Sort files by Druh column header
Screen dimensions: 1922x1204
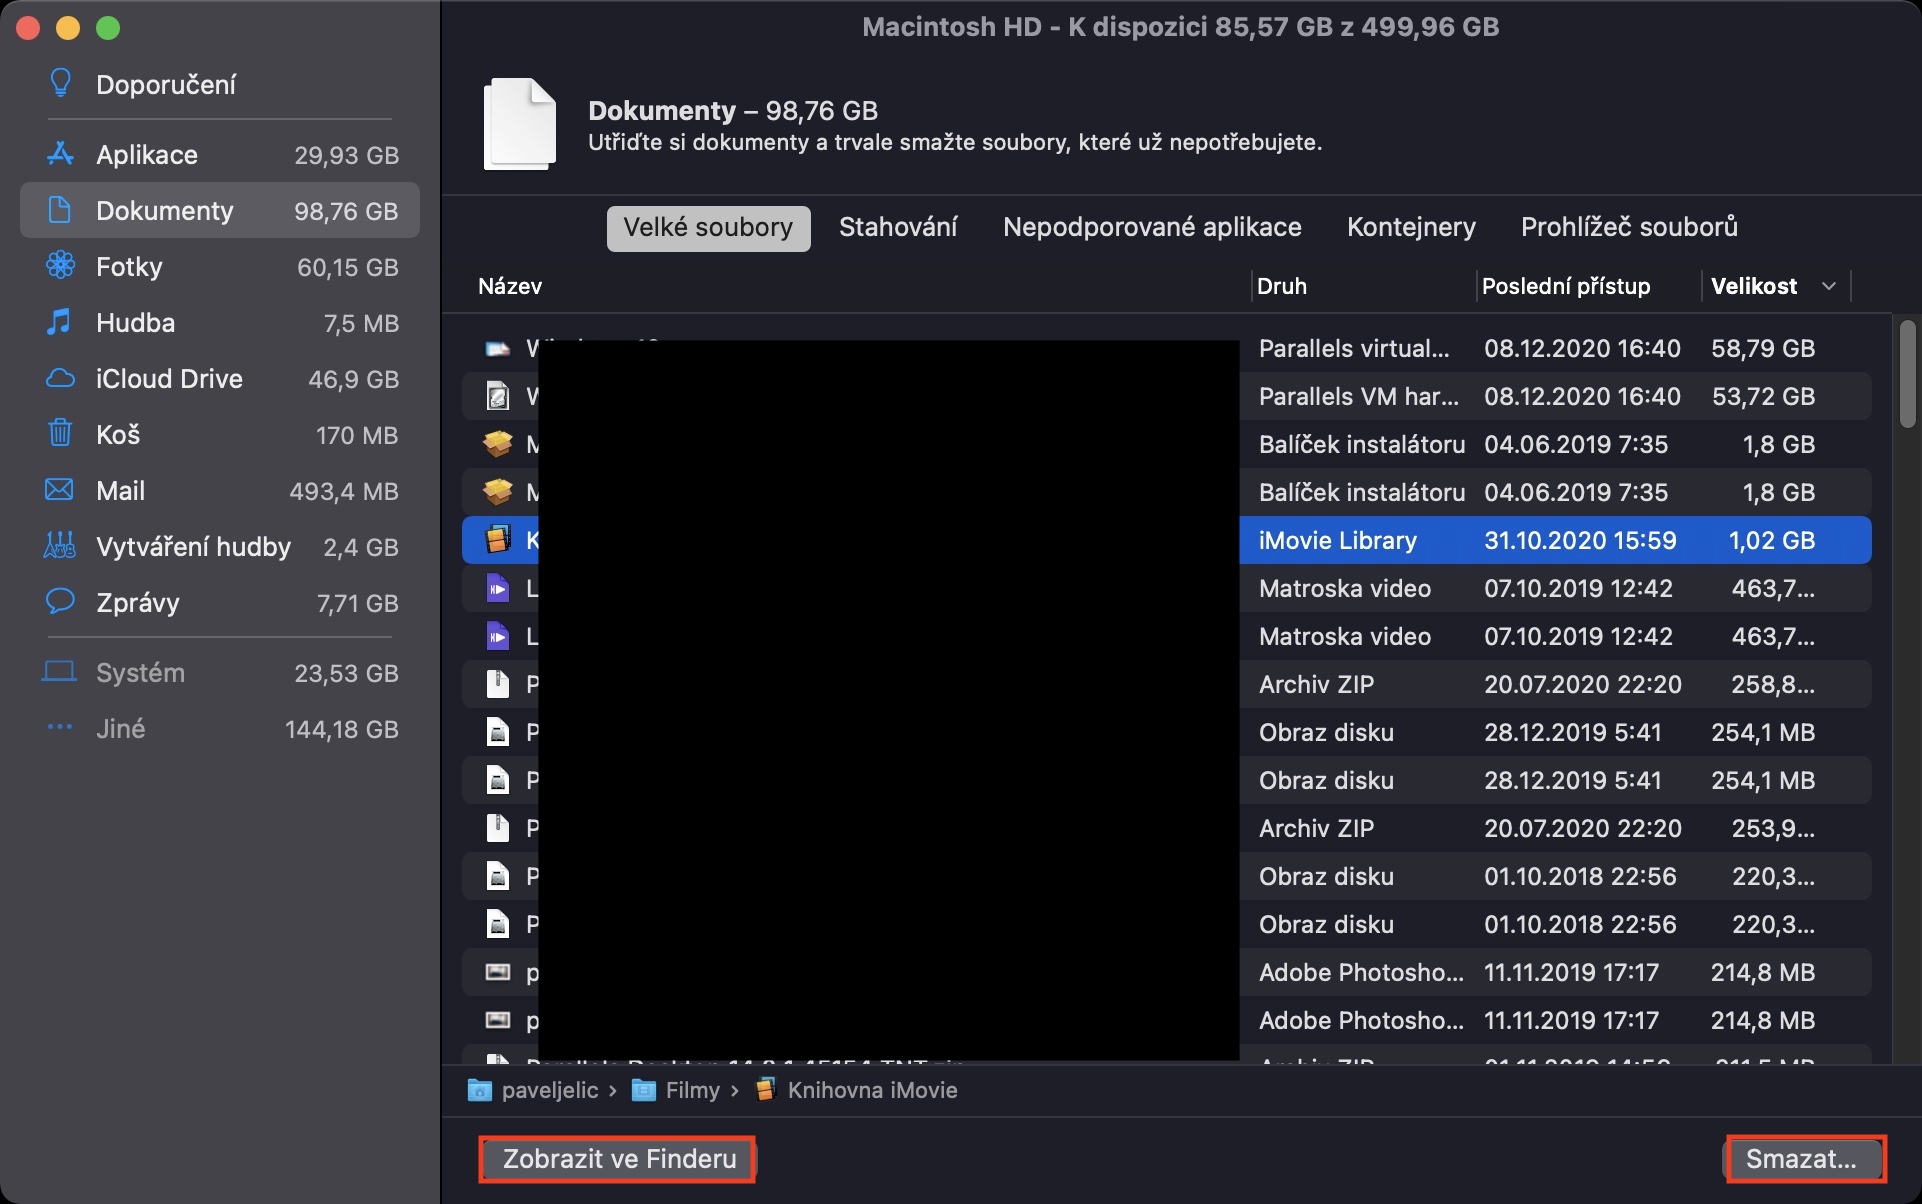click(x=1281, y=286)
